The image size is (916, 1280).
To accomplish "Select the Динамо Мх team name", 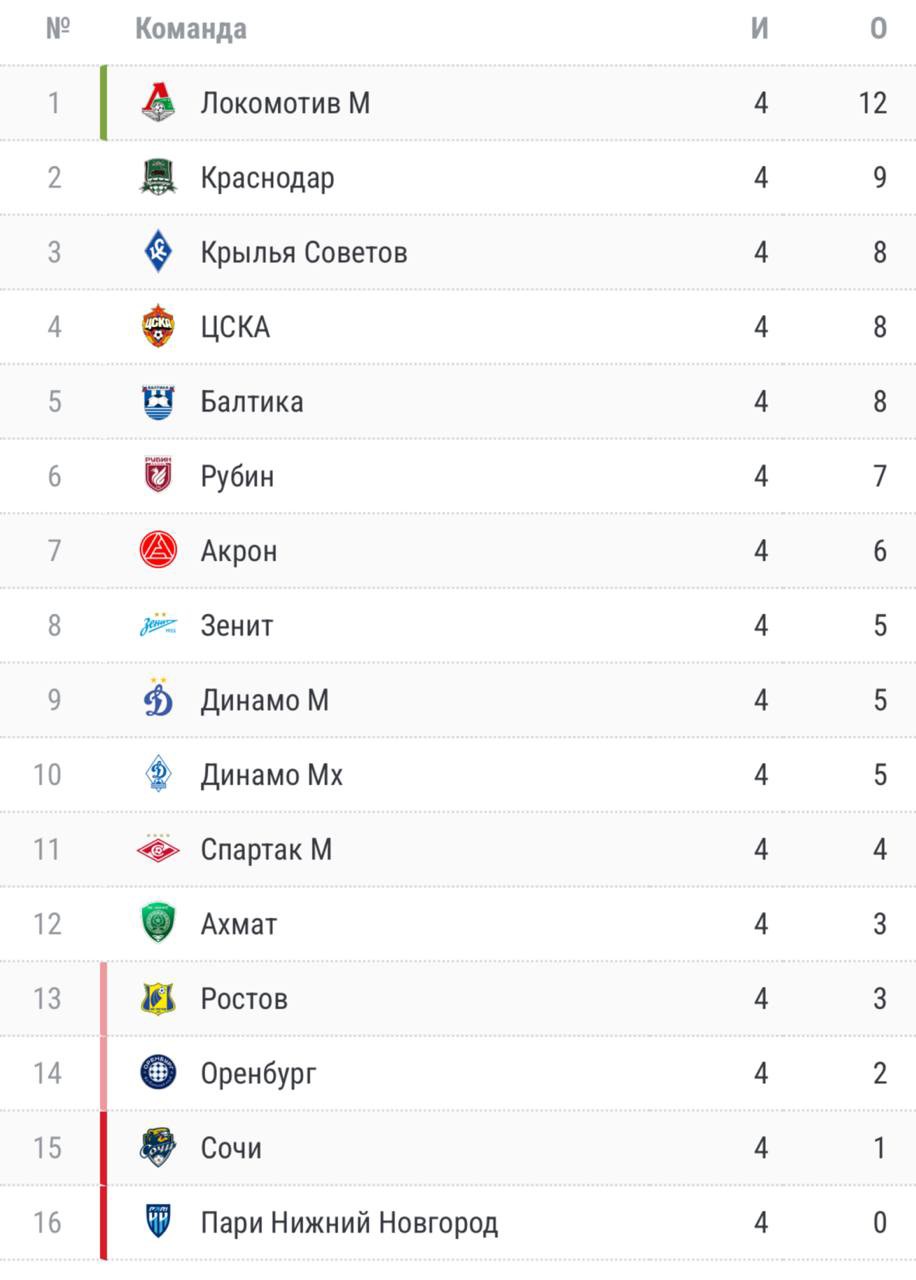I will coord(271,775).
